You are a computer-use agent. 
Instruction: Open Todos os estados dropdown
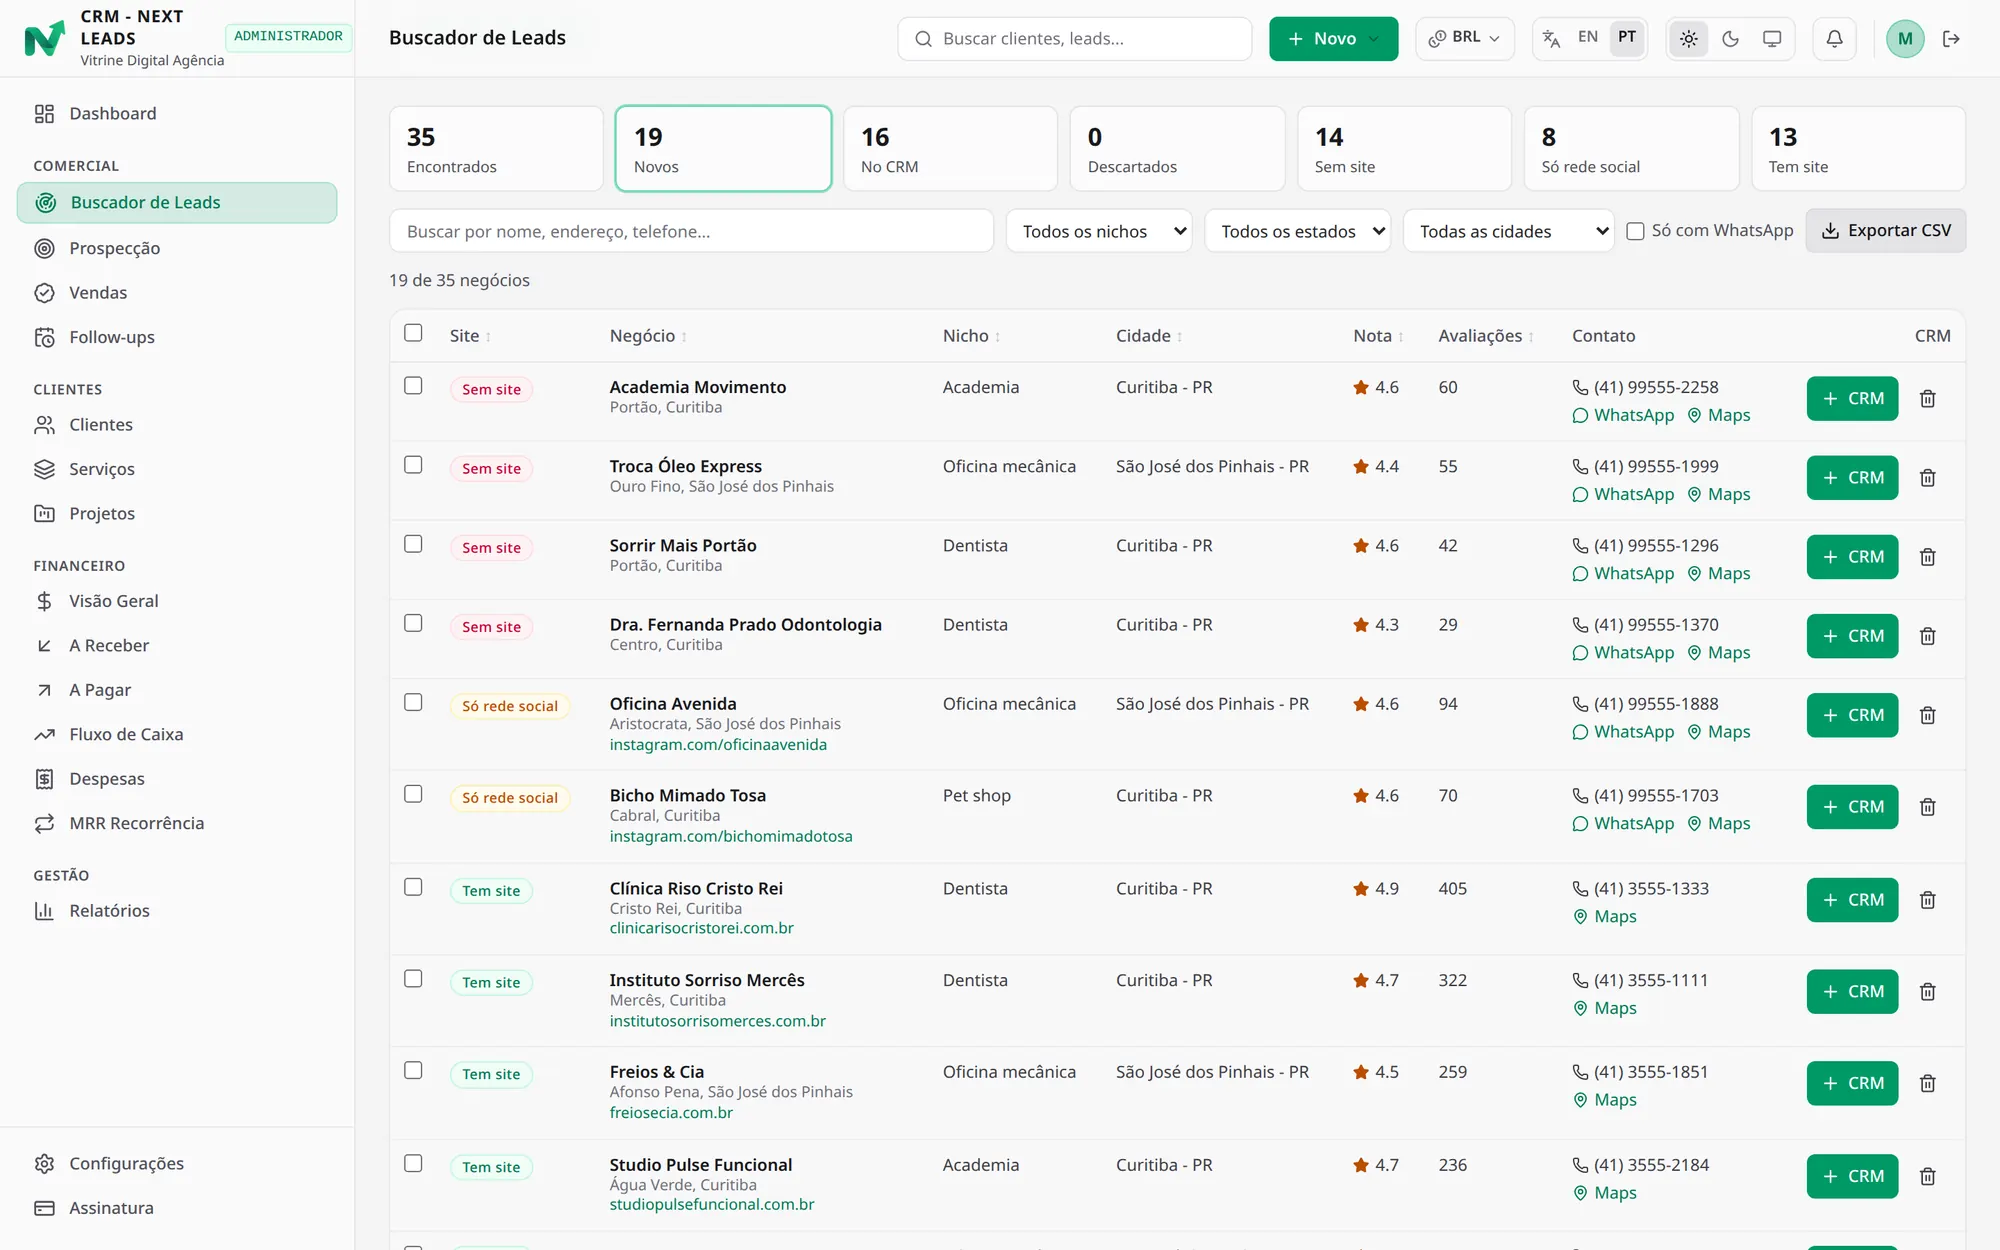click(1297, 231)
